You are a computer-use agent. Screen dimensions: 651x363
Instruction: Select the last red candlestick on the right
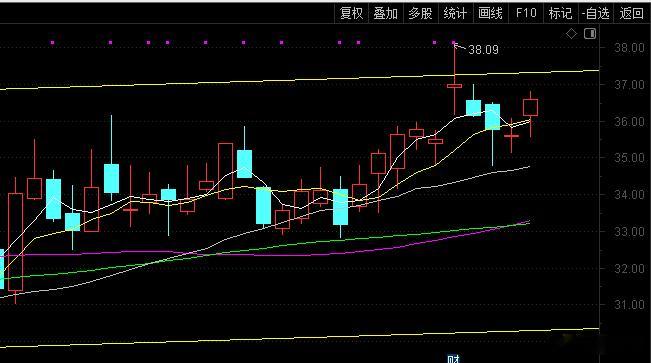tap(531, 108)
